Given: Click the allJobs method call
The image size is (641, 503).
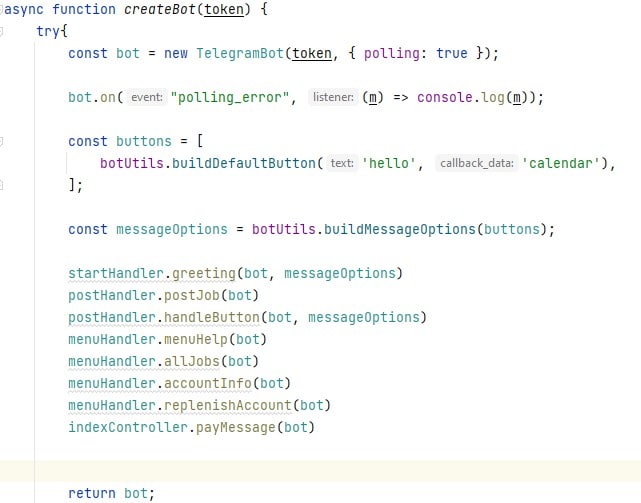Looking at the screenshot, I should (192, 362).
